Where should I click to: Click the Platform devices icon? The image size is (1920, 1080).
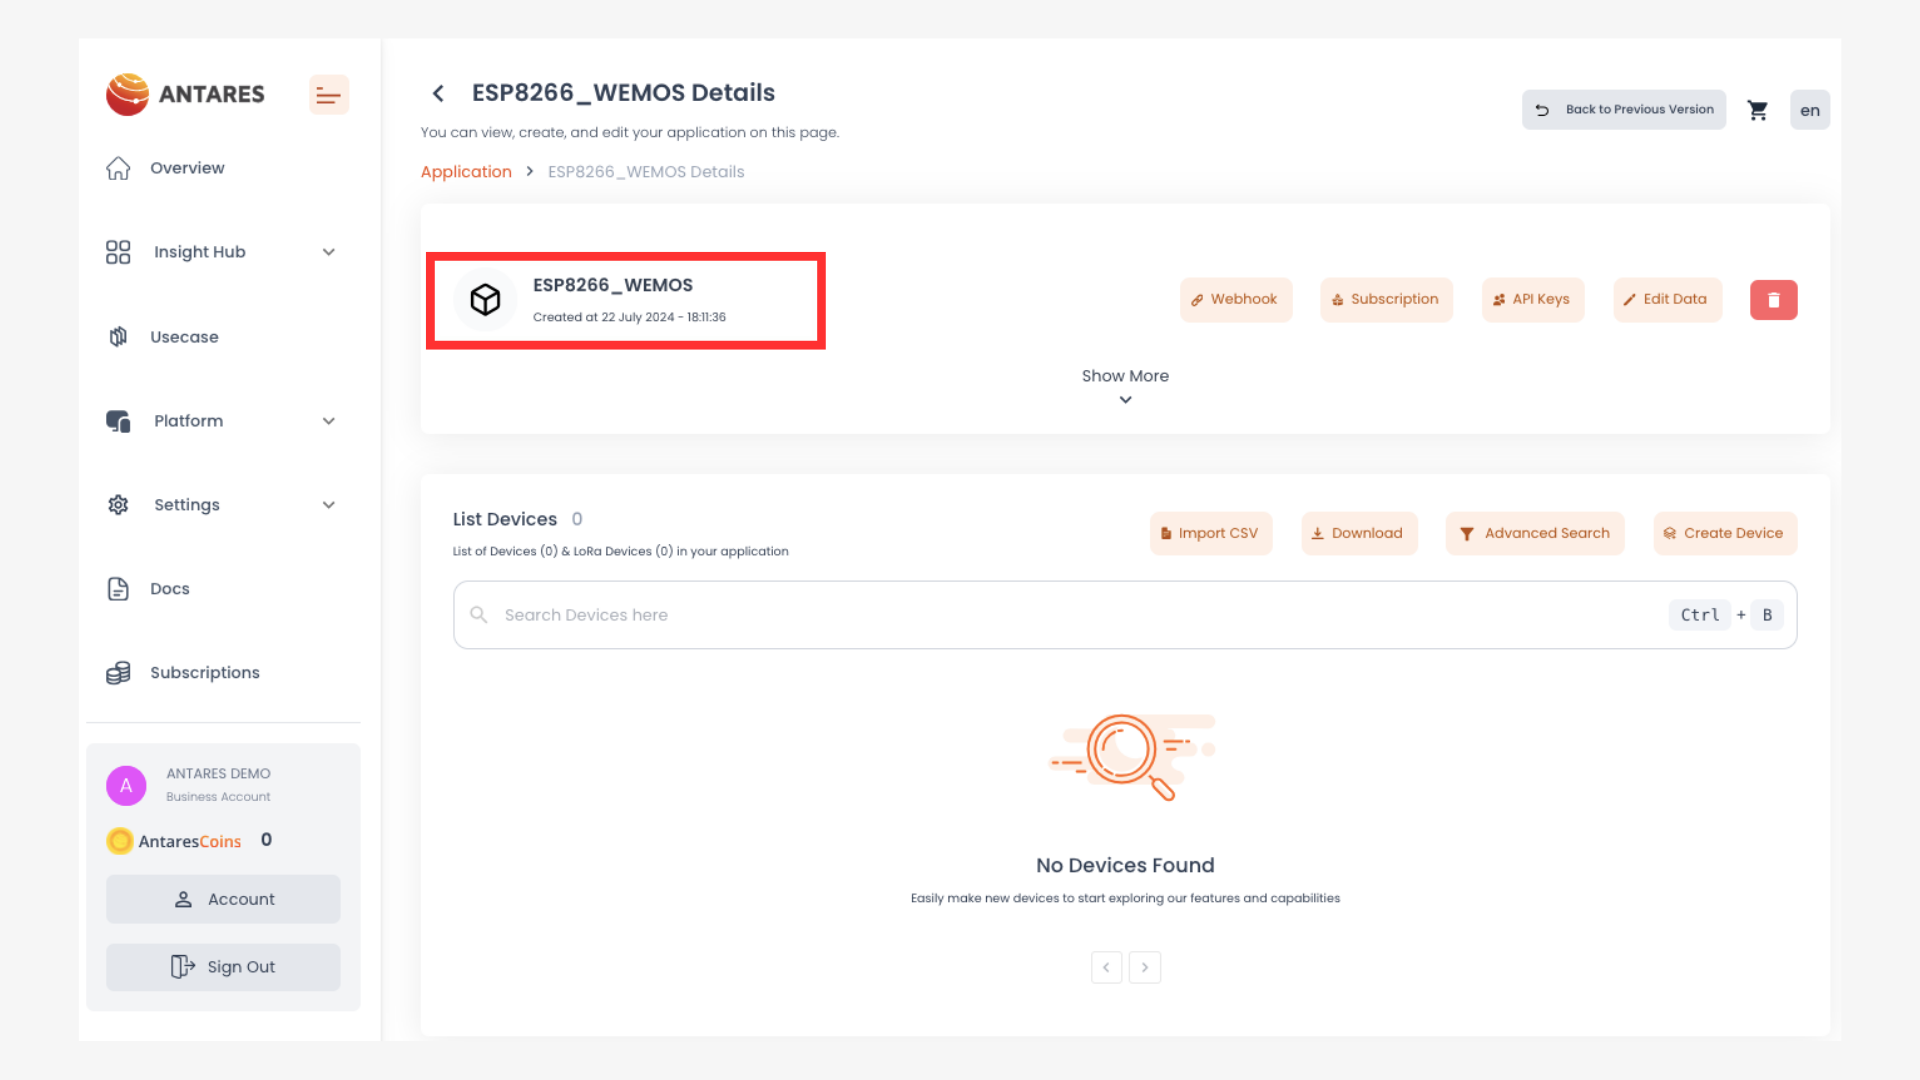click(x=118, y=421)
